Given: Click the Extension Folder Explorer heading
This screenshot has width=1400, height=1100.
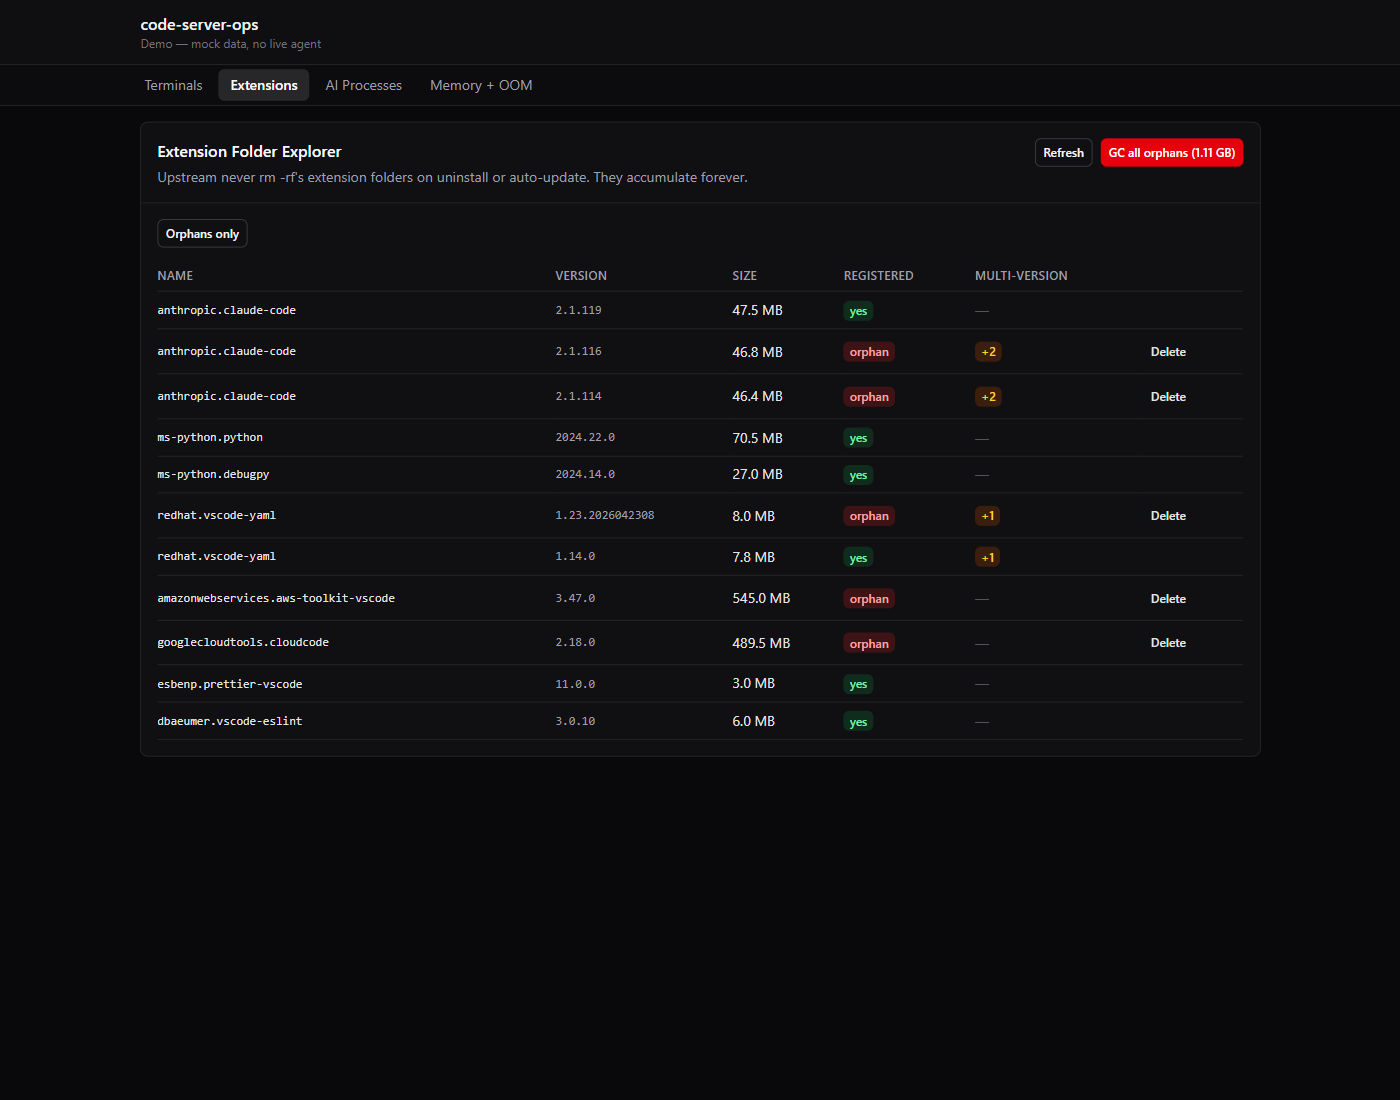Looking at the screenshot, I should [x=249, y=151].
